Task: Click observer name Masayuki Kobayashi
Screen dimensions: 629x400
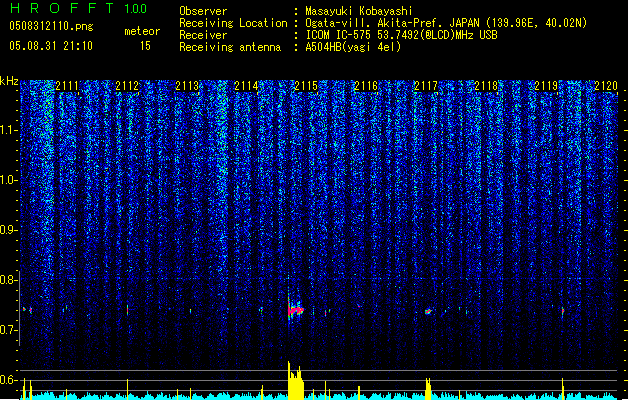Action: point(359,11)
